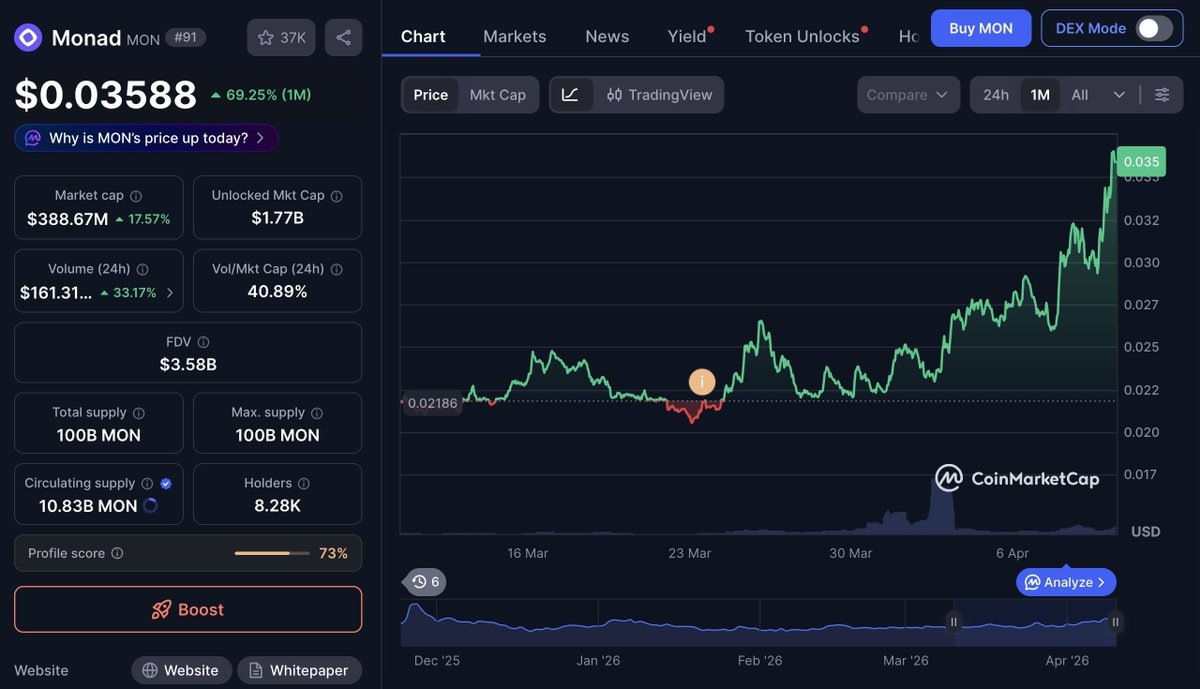Click Volume (24h) info icon
Viewport: 1200px width, 689px height.
(x=143, y=269)
